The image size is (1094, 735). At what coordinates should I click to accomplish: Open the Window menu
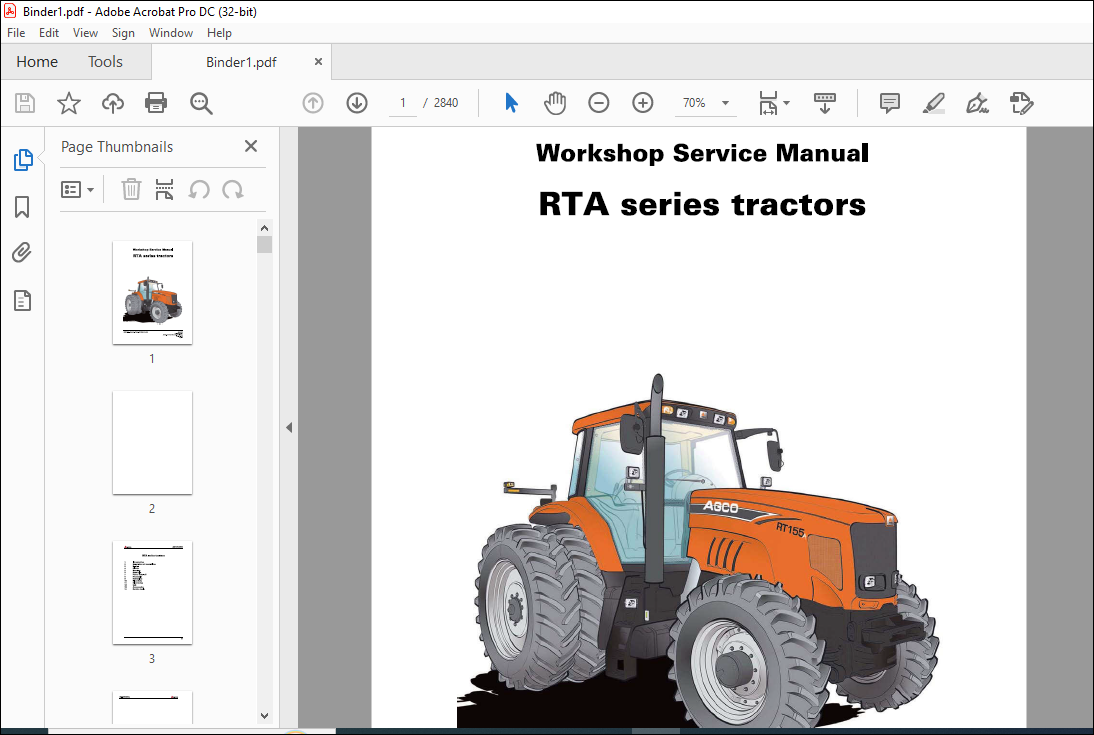click(171, 33)
